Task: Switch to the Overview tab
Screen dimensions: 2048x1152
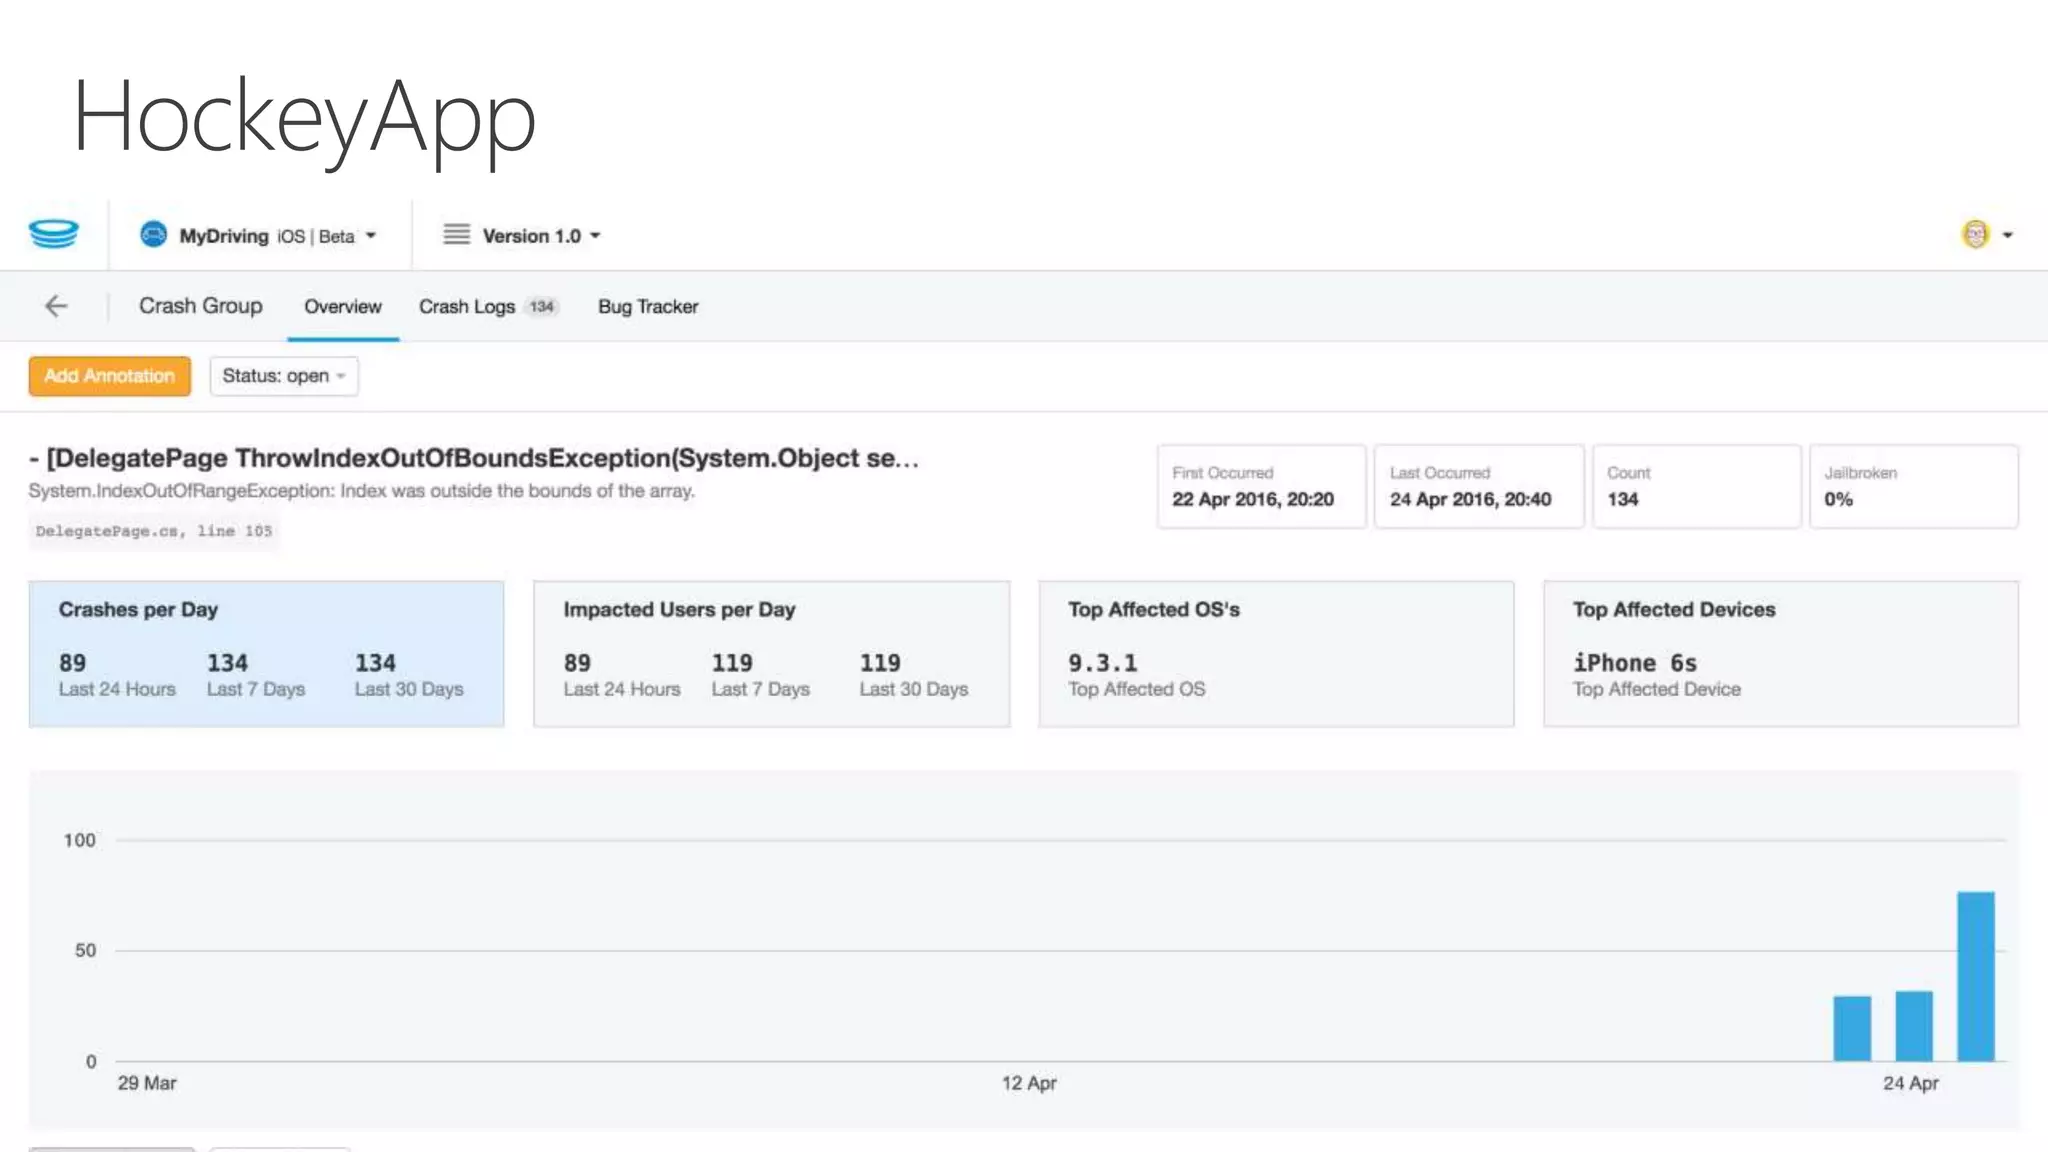Action: click(x=343, y=307)
